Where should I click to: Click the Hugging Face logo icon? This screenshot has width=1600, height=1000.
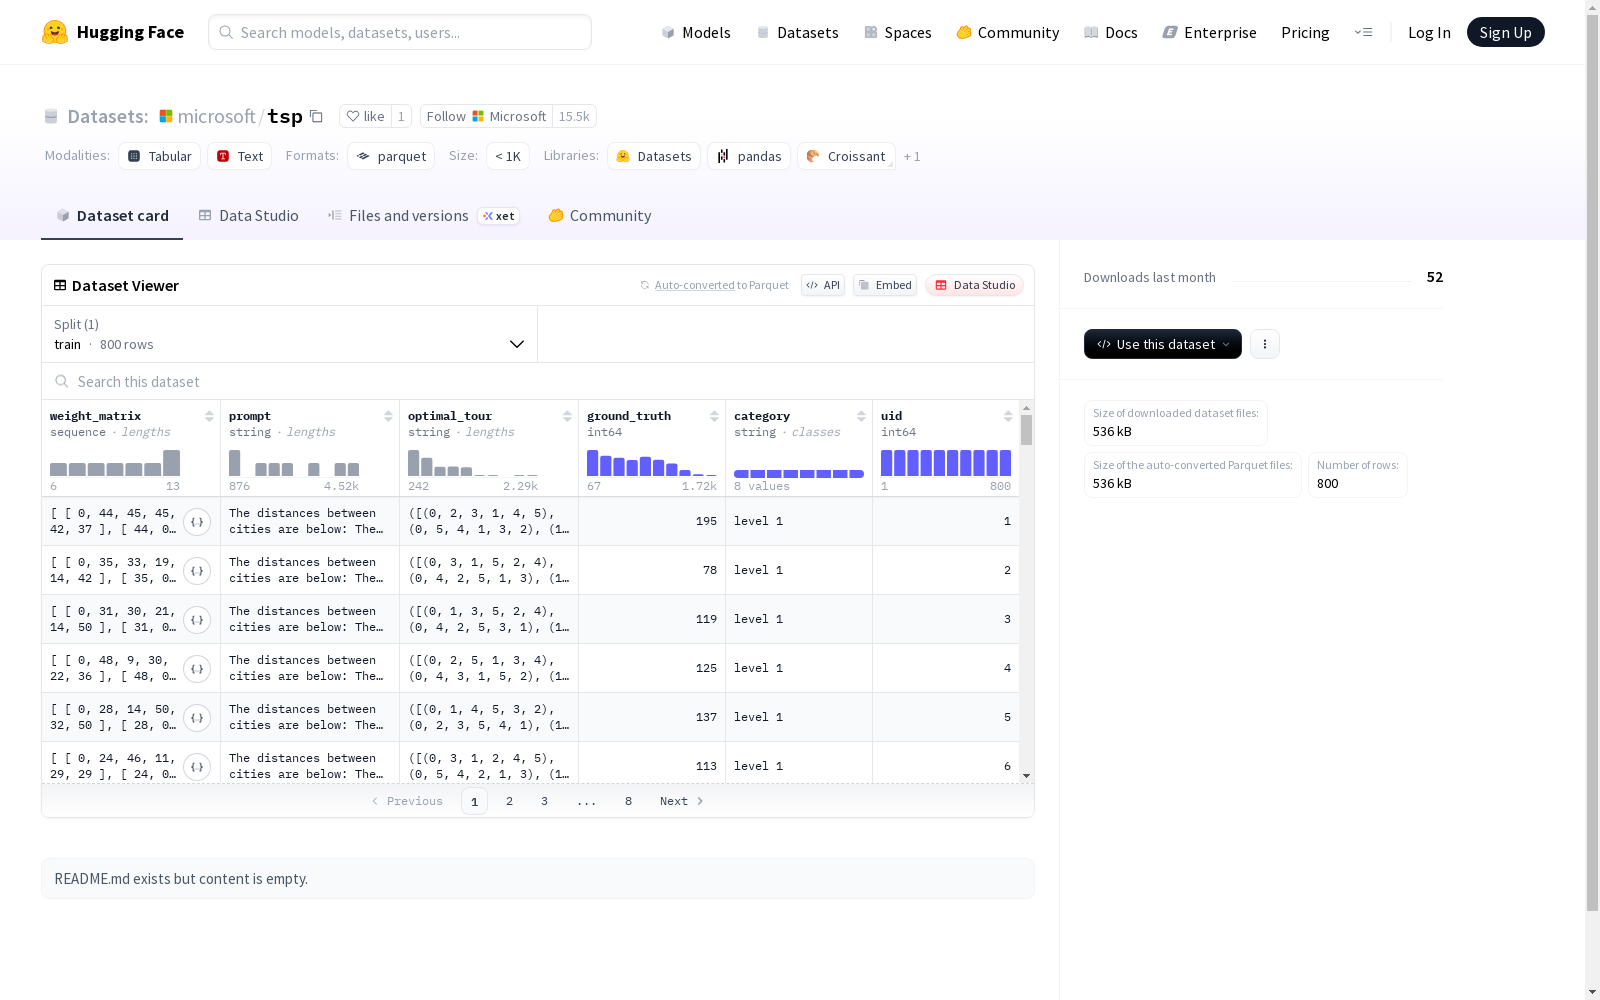point(55,32)
